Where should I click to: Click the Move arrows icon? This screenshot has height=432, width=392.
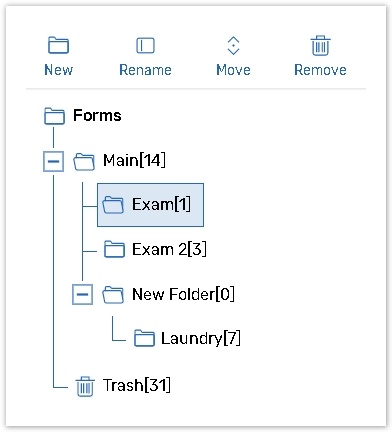(233, 45)
